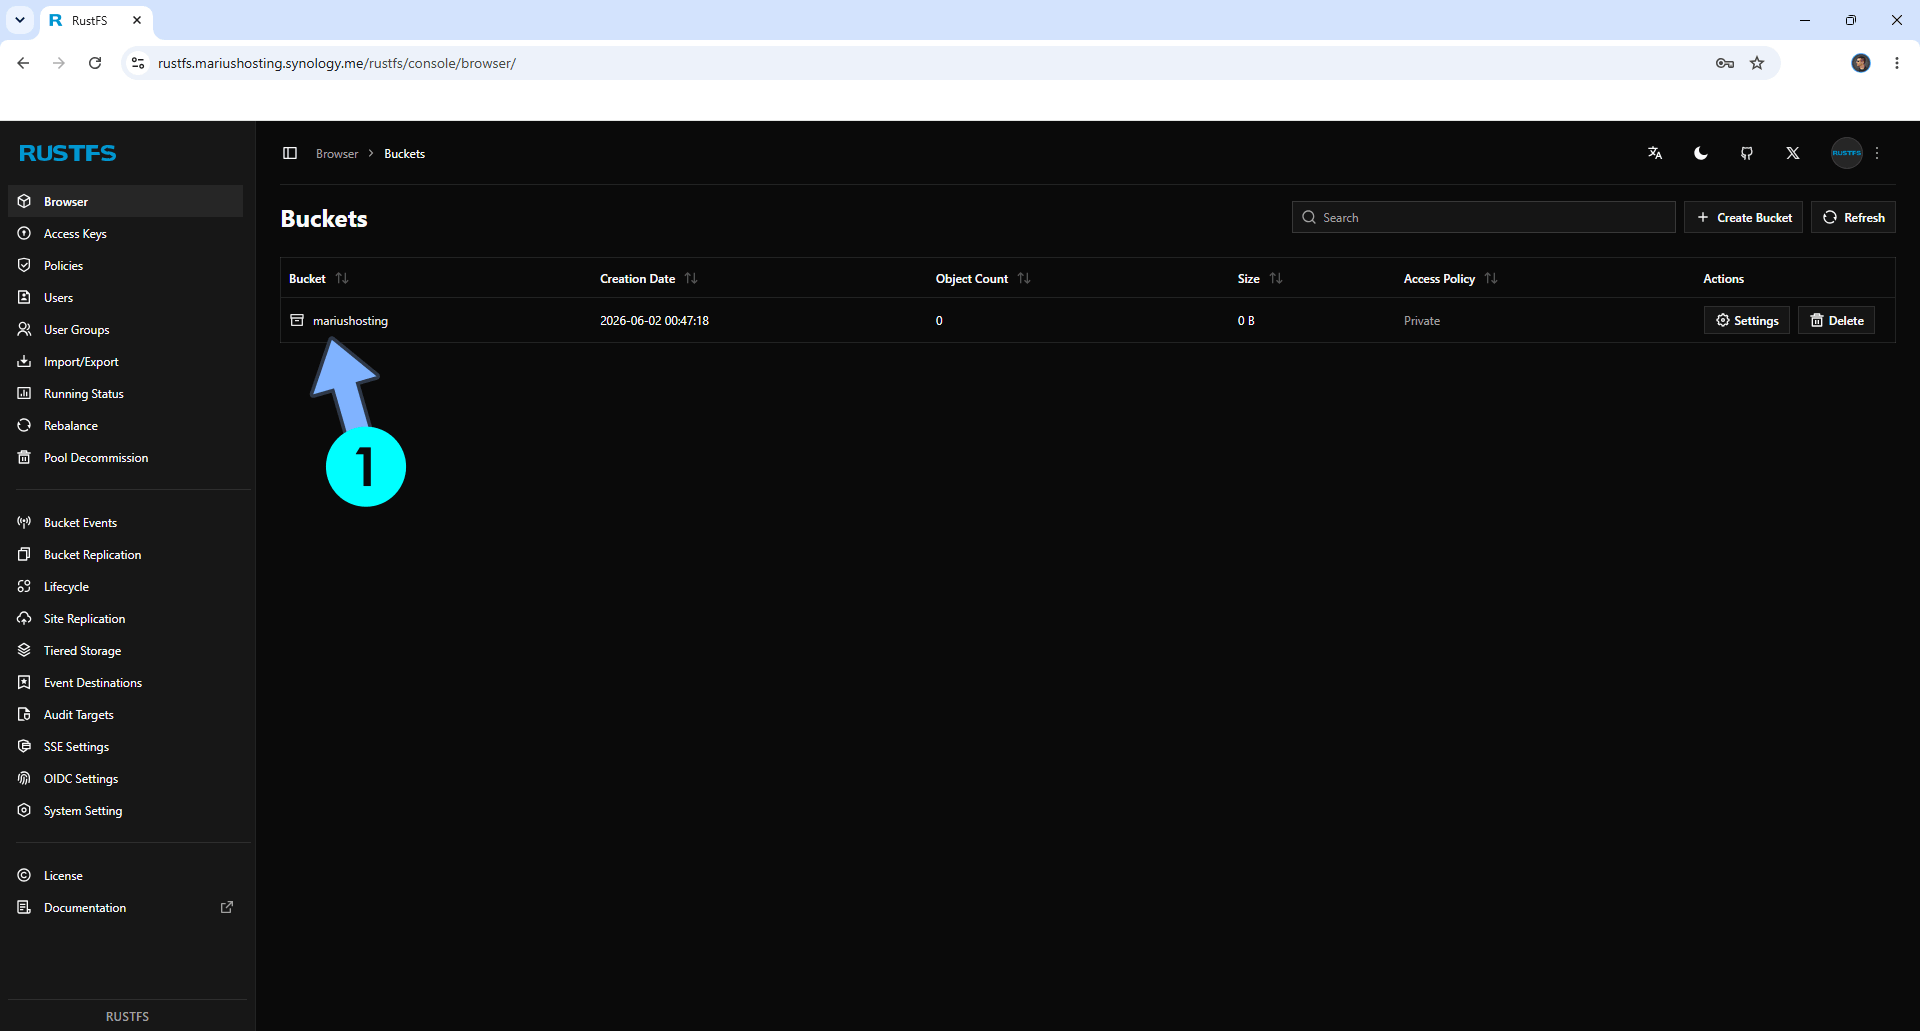Image resolution: width=1920 pixels, height=1031 pixels.
Task: Open System Setting page
Action: tap(125, 810)
